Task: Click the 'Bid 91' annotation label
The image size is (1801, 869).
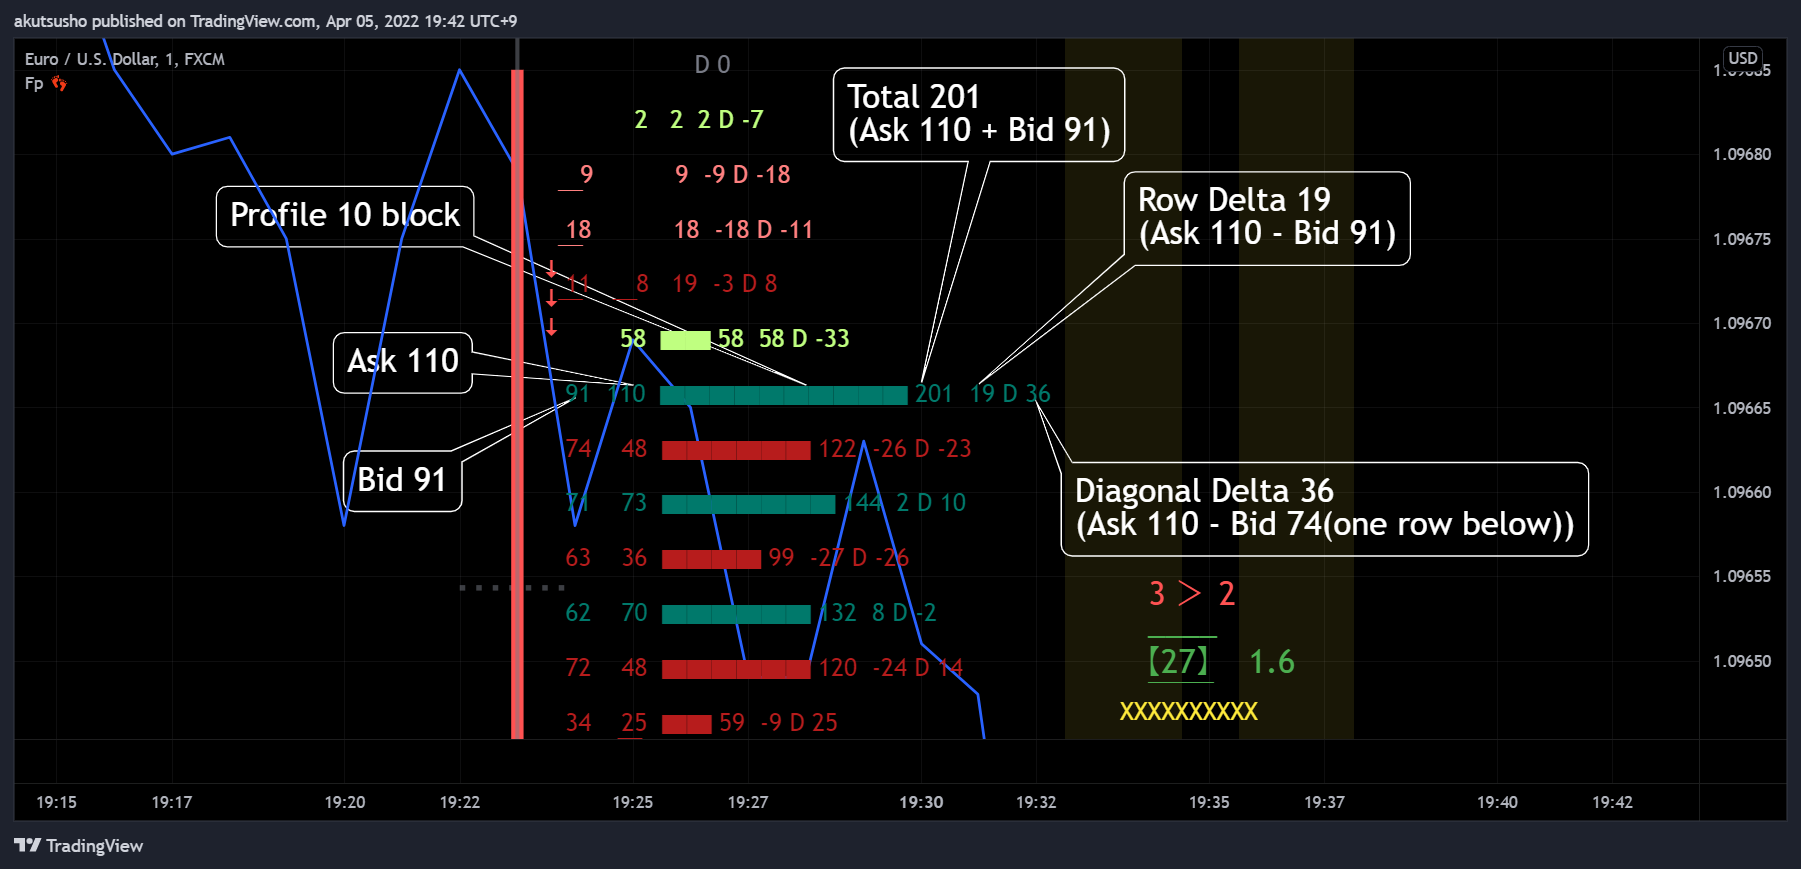Action: (x=402, y=480)
